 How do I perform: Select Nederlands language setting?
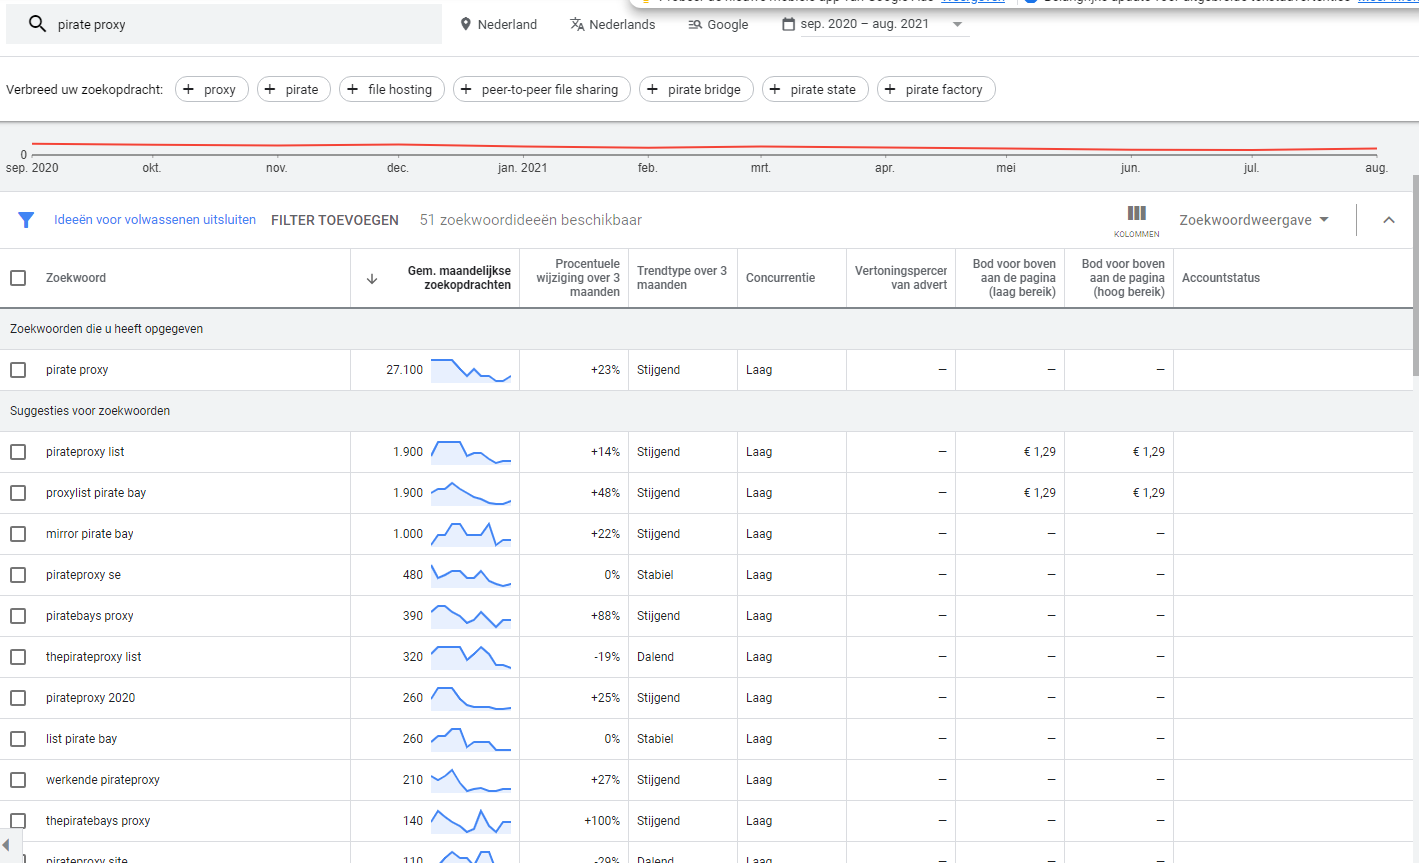(612, 24)
